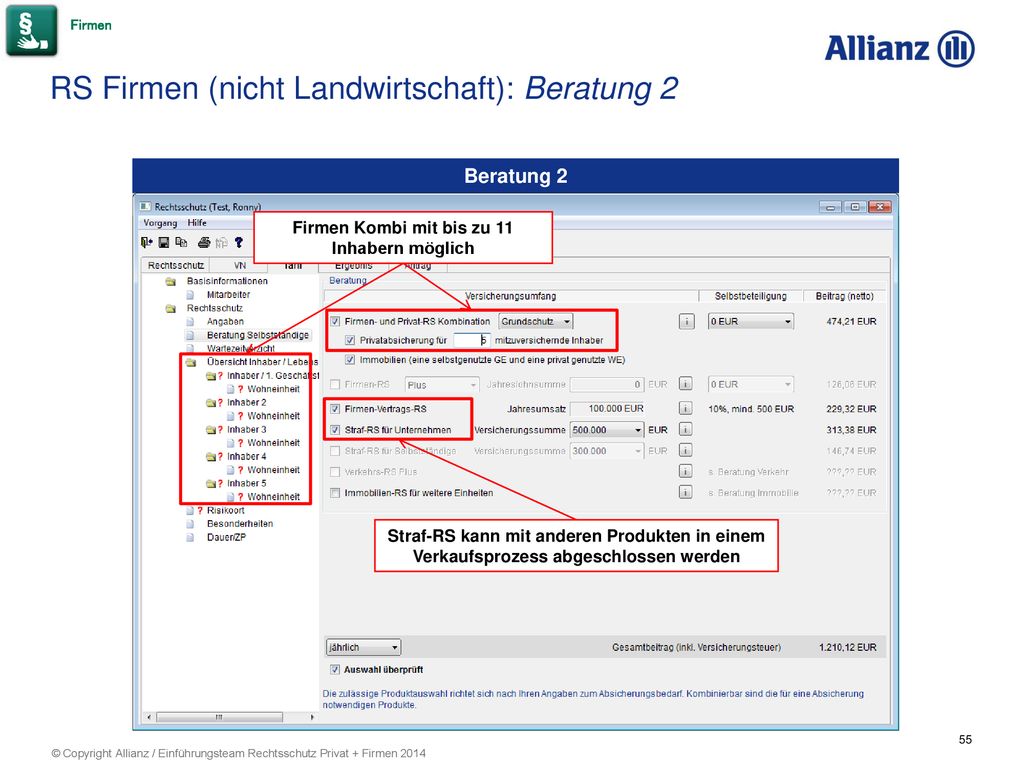Click the document icon beside Mitarbeiter
Image resolution: width=1024 pixels, height=768 pixels.
(190, 295)
